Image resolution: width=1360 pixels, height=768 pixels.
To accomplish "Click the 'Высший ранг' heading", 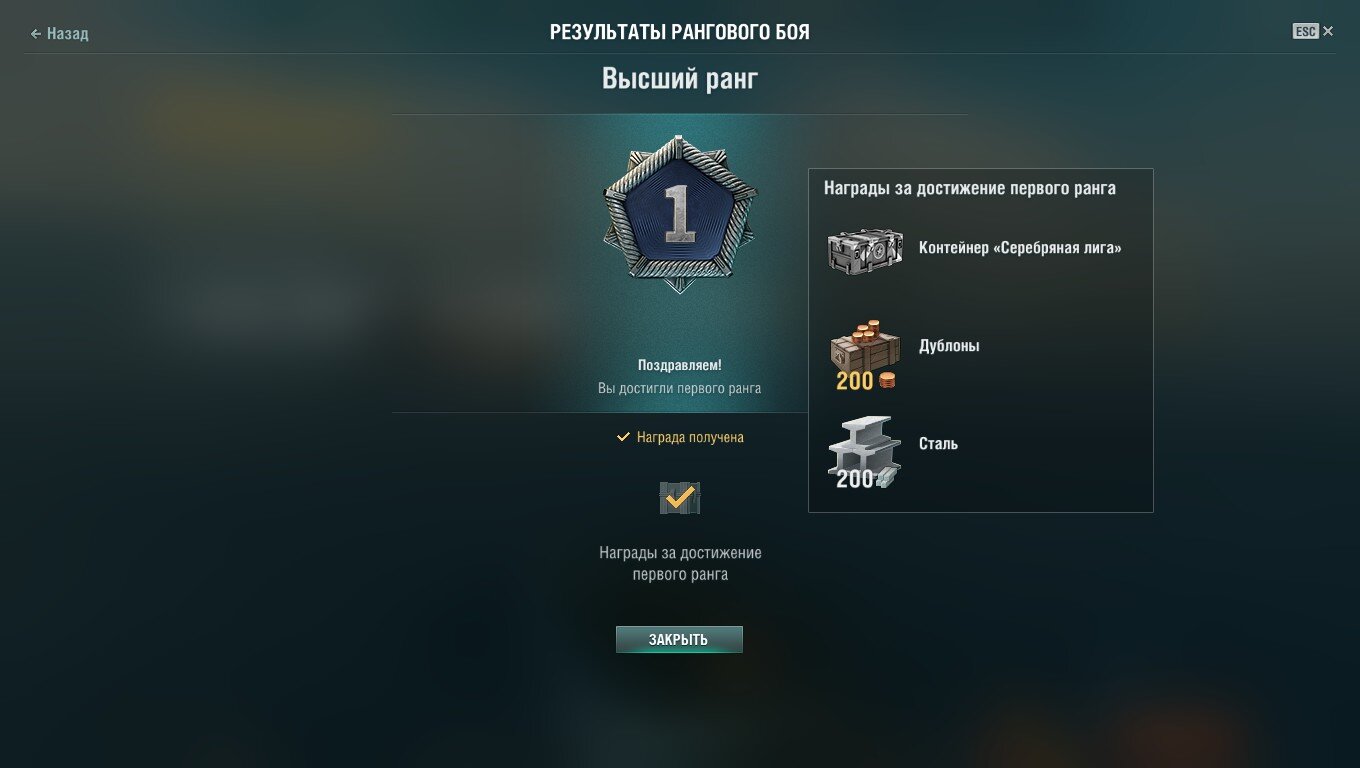I will [x=680, y=79].
